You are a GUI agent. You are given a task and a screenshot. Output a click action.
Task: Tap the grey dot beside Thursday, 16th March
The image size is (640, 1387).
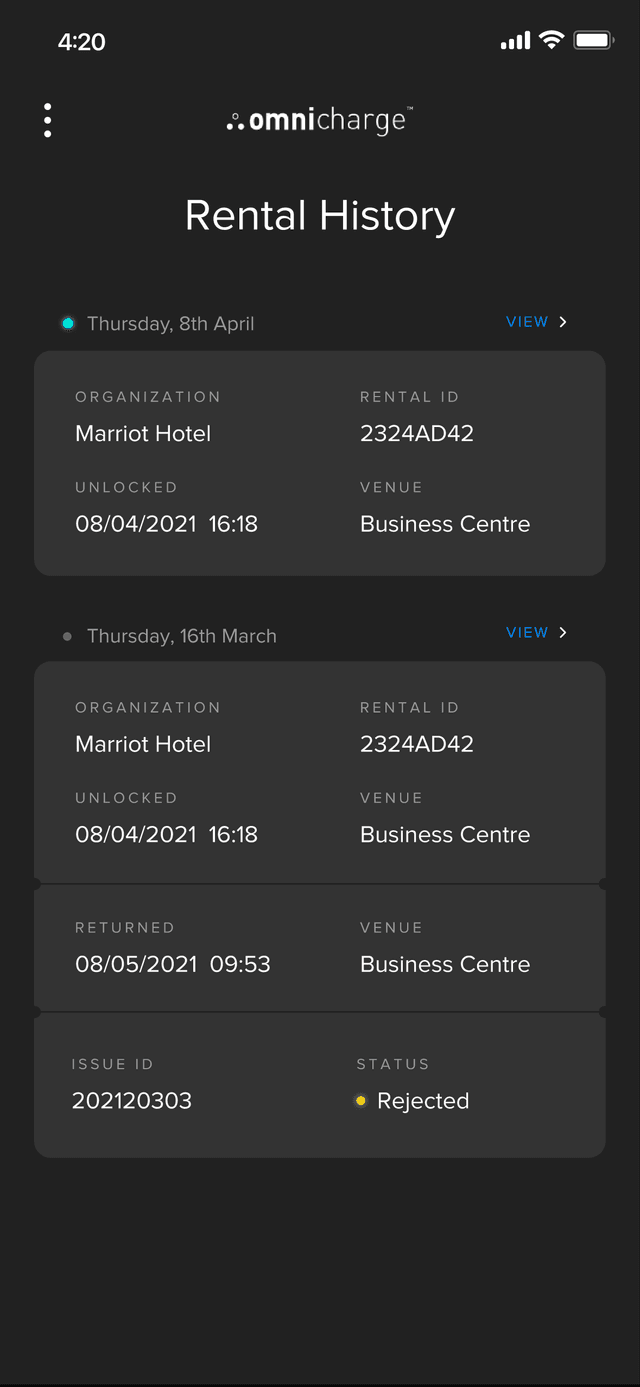click(67, 636)
